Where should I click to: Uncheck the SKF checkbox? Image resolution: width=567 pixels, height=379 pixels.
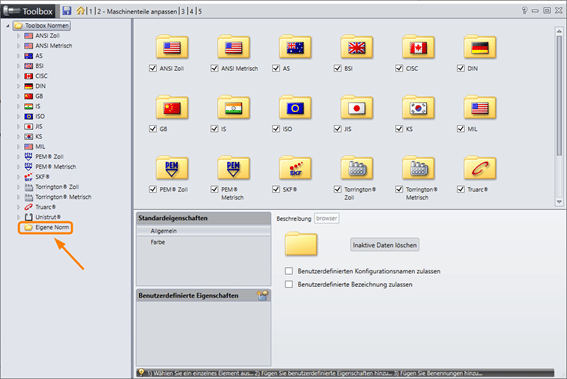click(276, 189)
